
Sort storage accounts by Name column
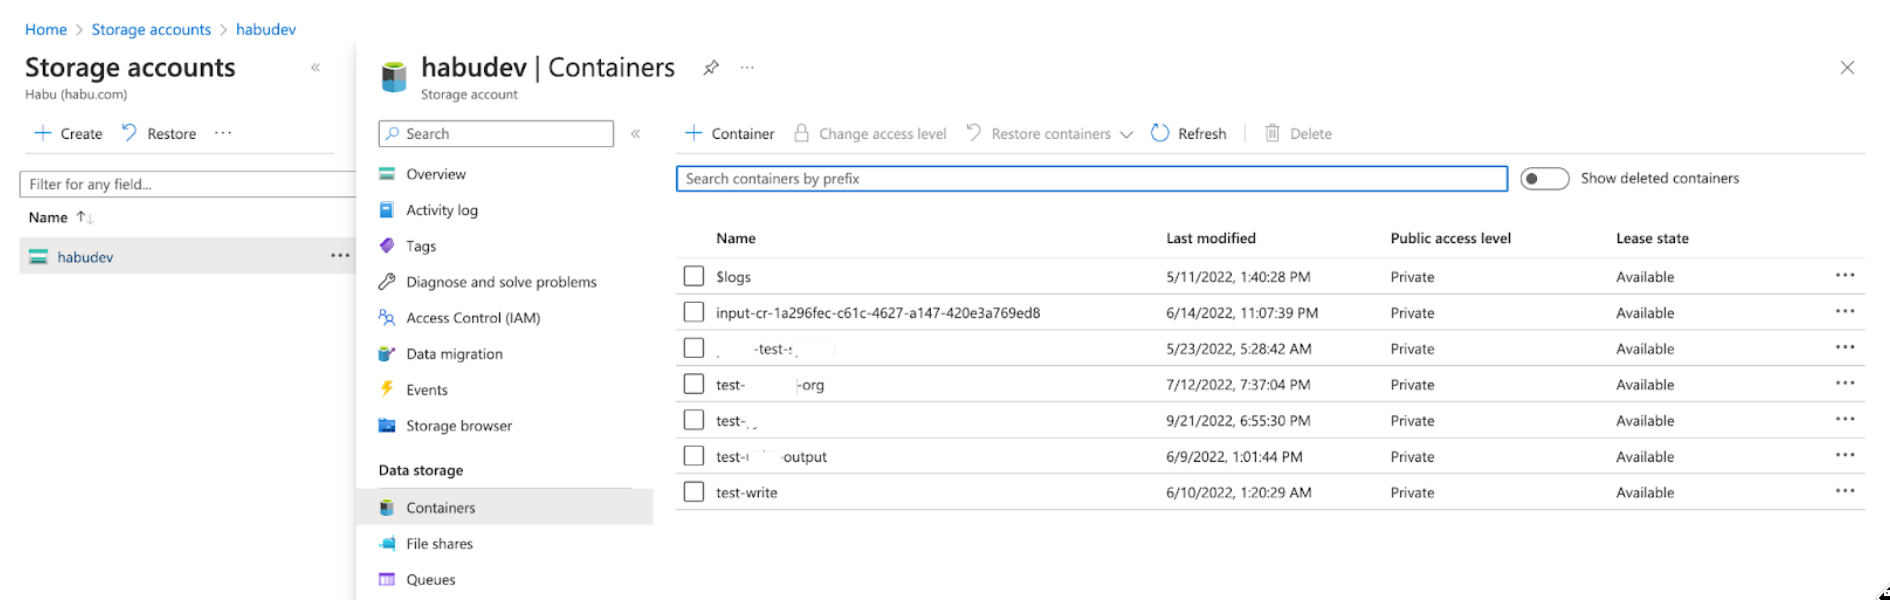coord(48,218)
